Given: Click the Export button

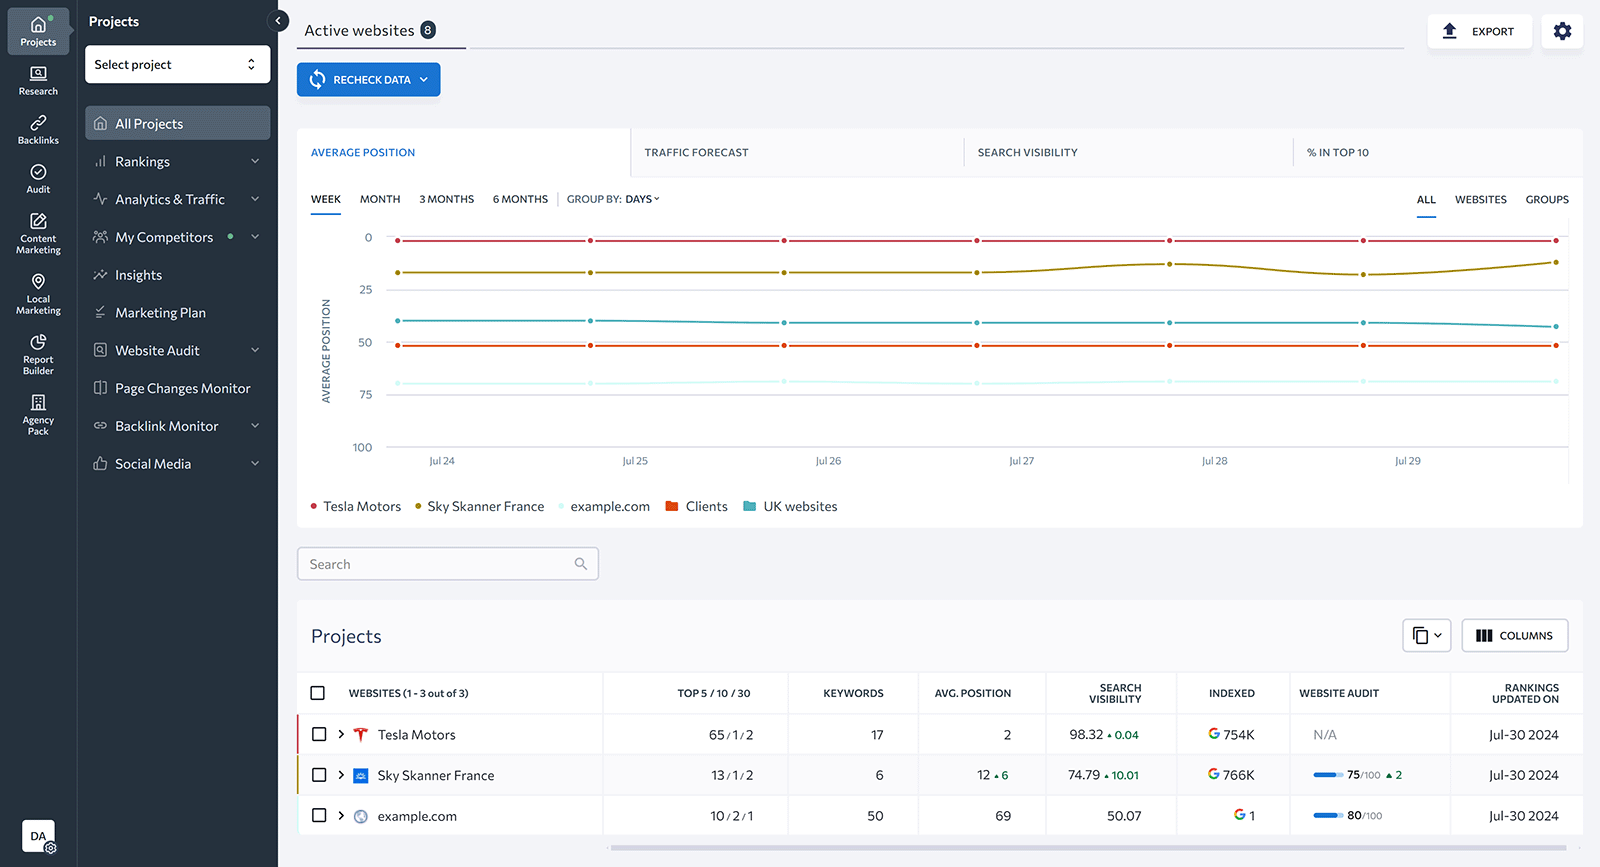Looking at the screenshot, I should pyautogui.click(x=1479, y=31).
